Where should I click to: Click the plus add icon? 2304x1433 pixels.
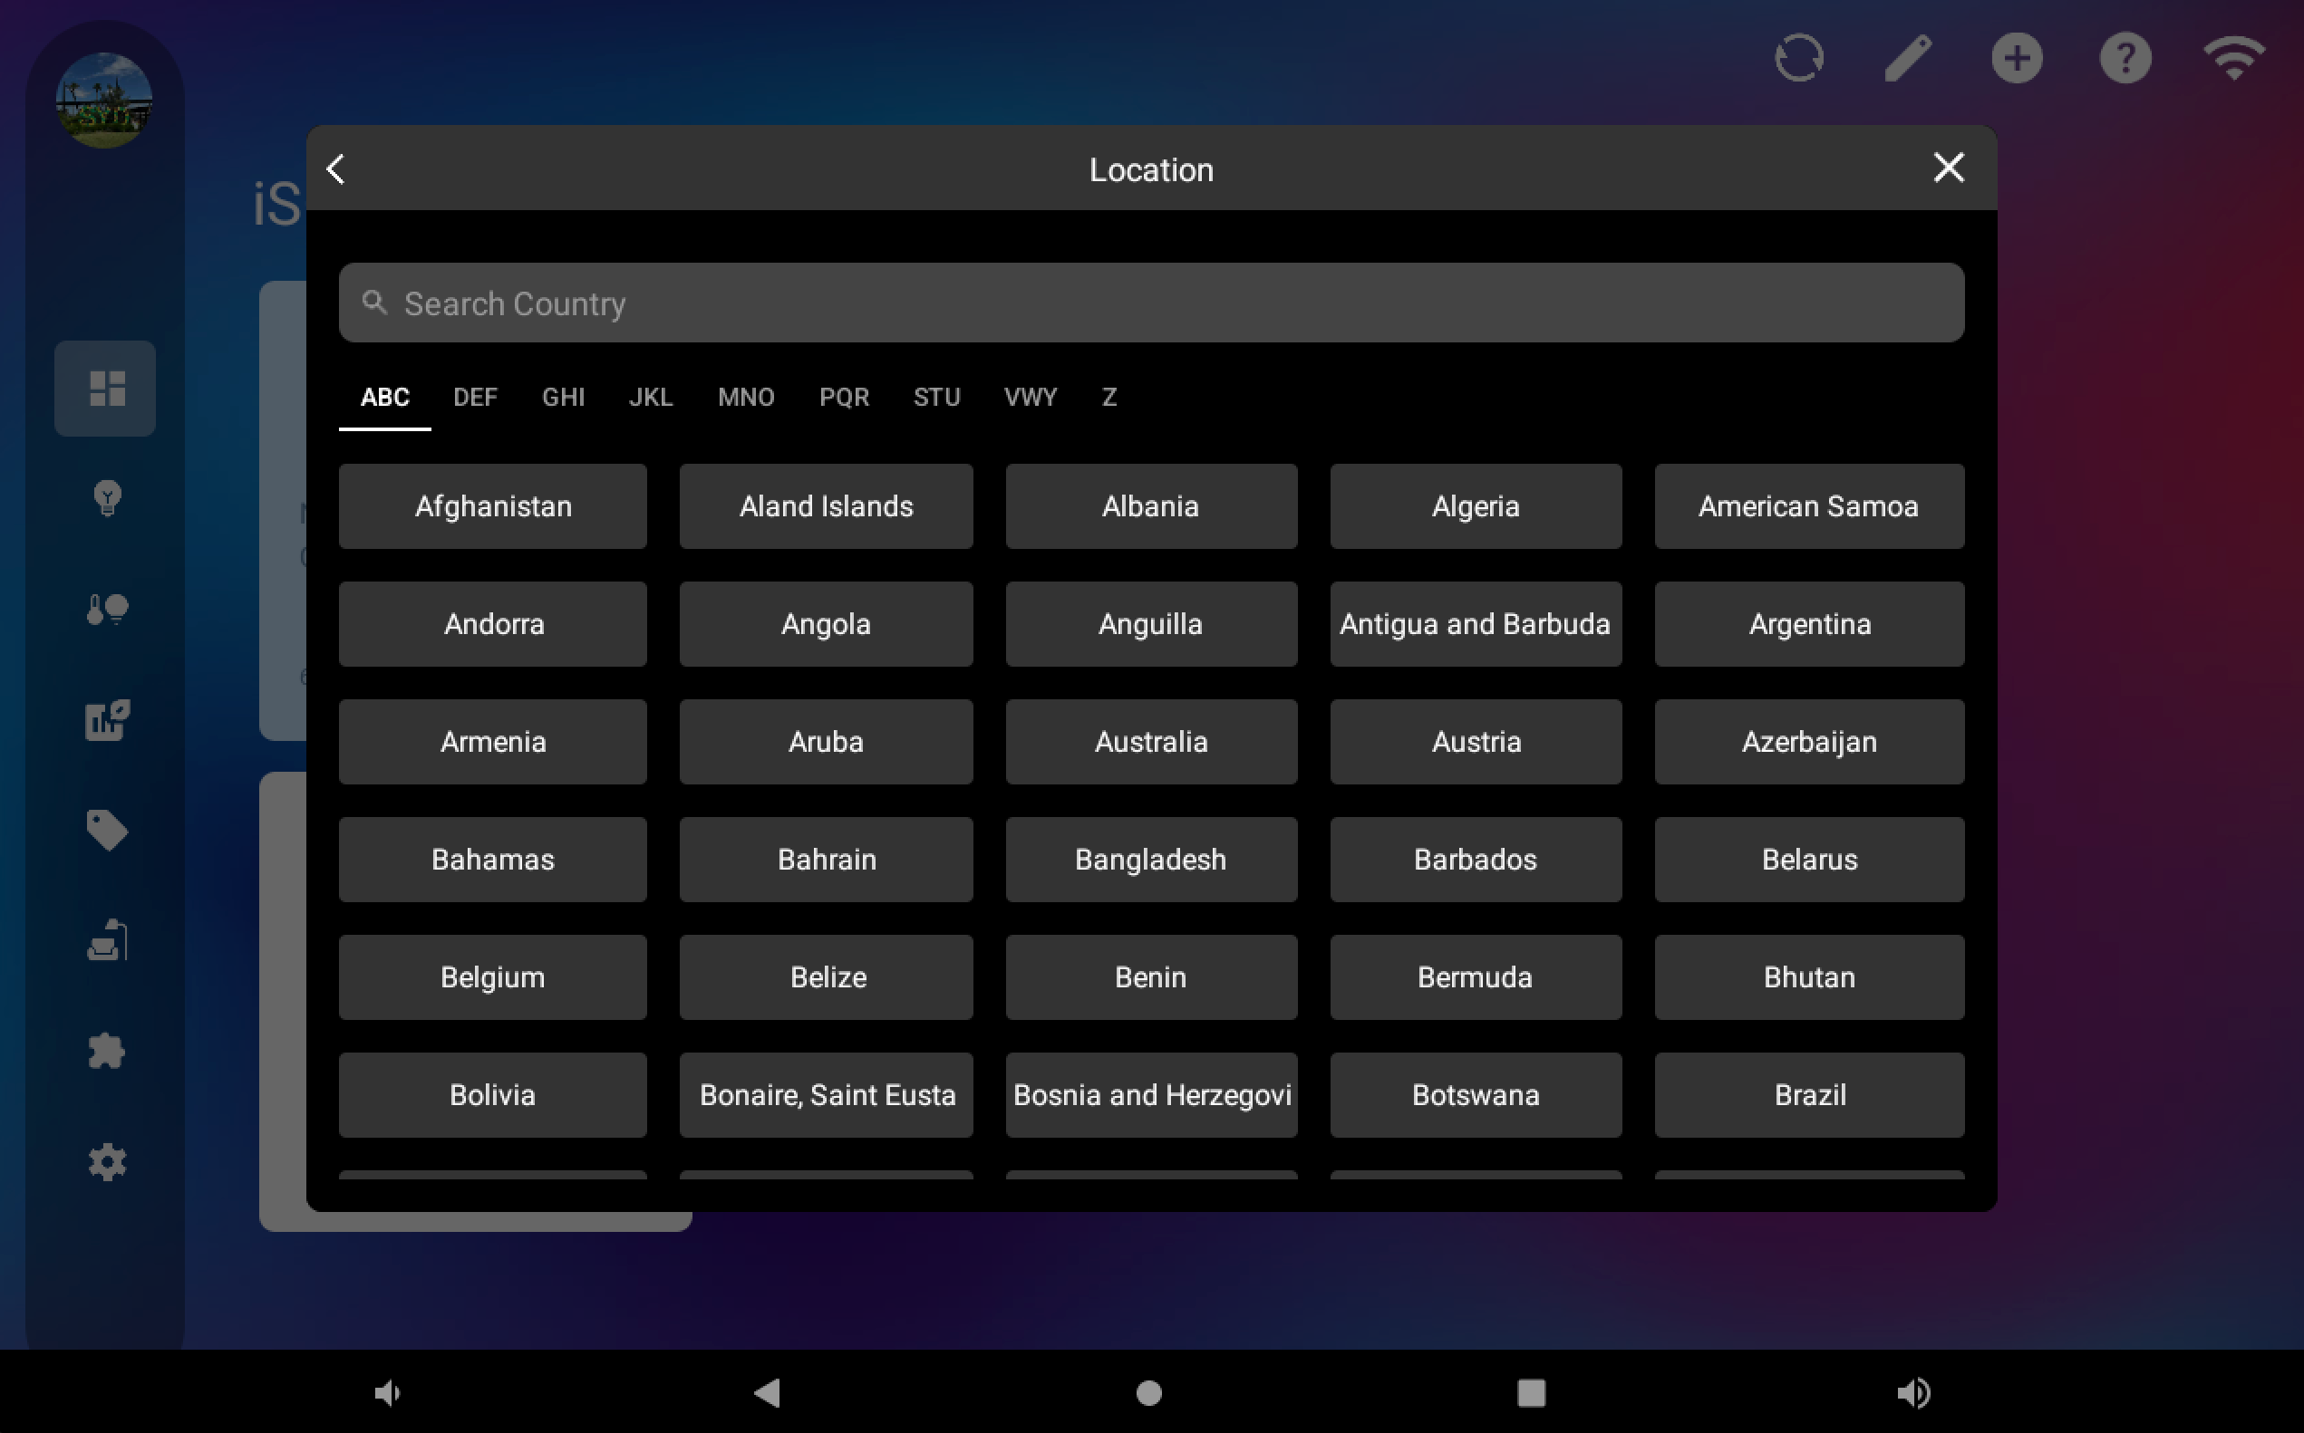click(2016, 58)
